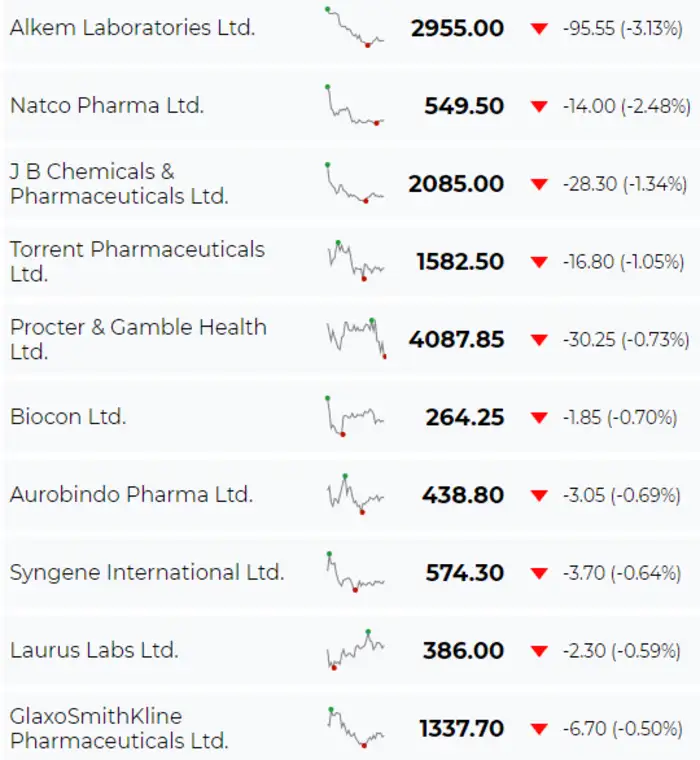Click red down arrow beside 2955.00
The image size is (700, 760).
[540, 29]
